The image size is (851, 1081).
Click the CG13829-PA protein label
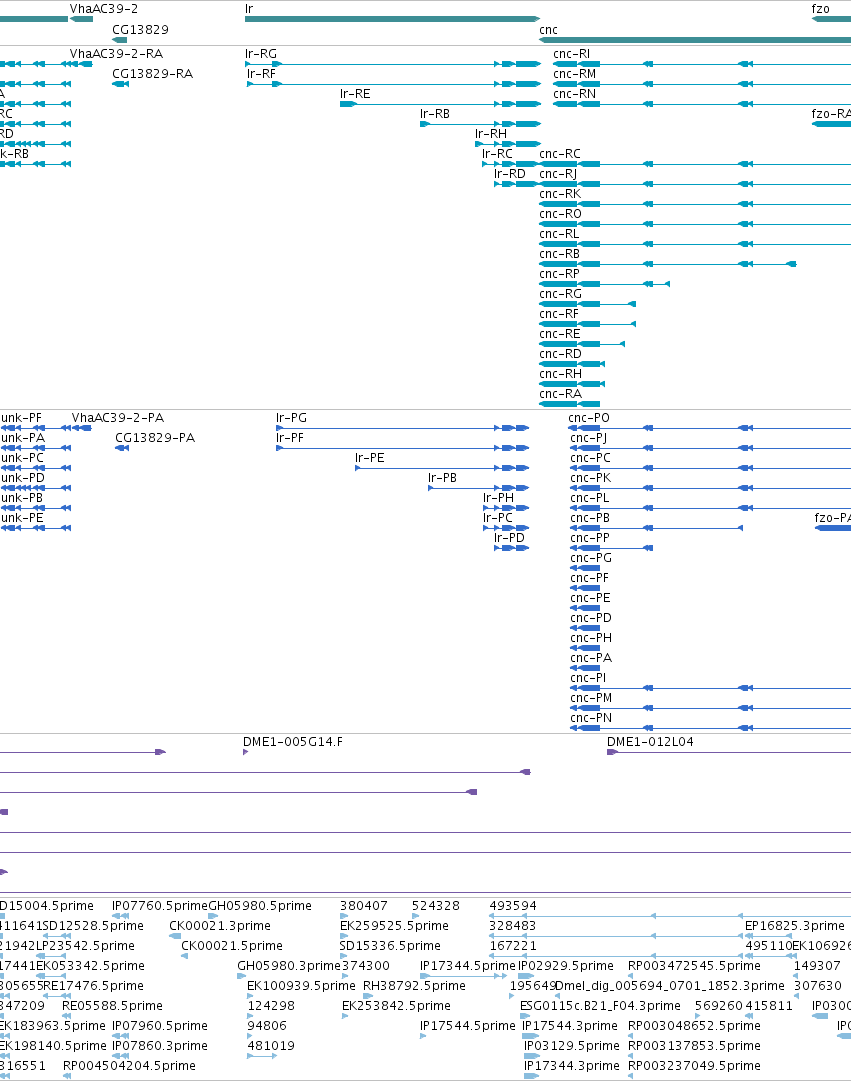point(155,438)
